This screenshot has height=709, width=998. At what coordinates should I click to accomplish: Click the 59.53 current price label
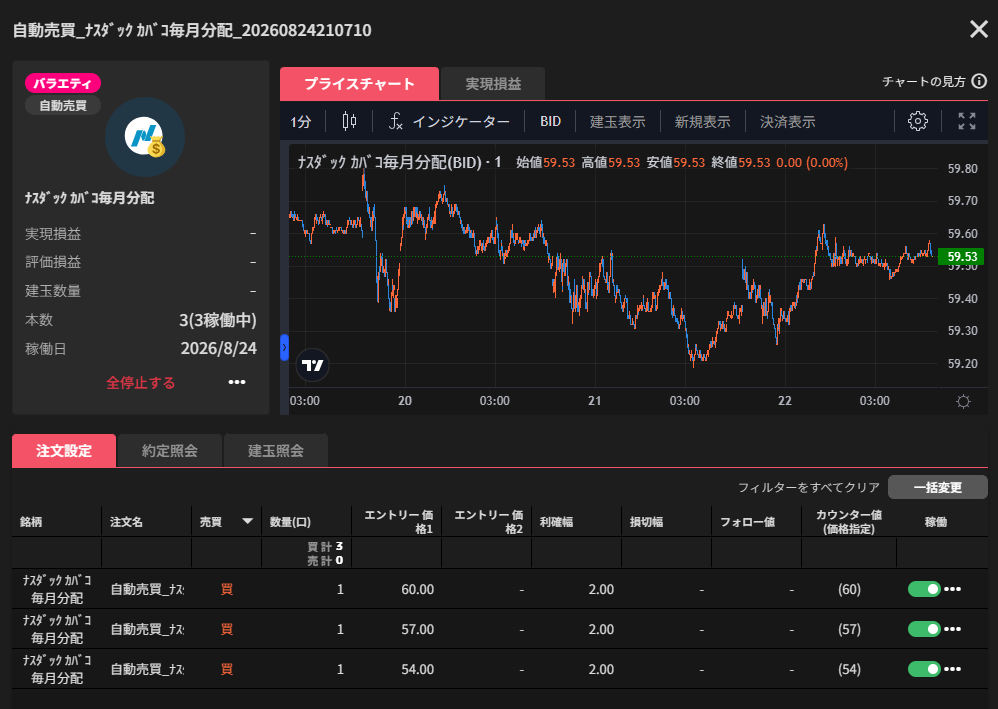961,256
